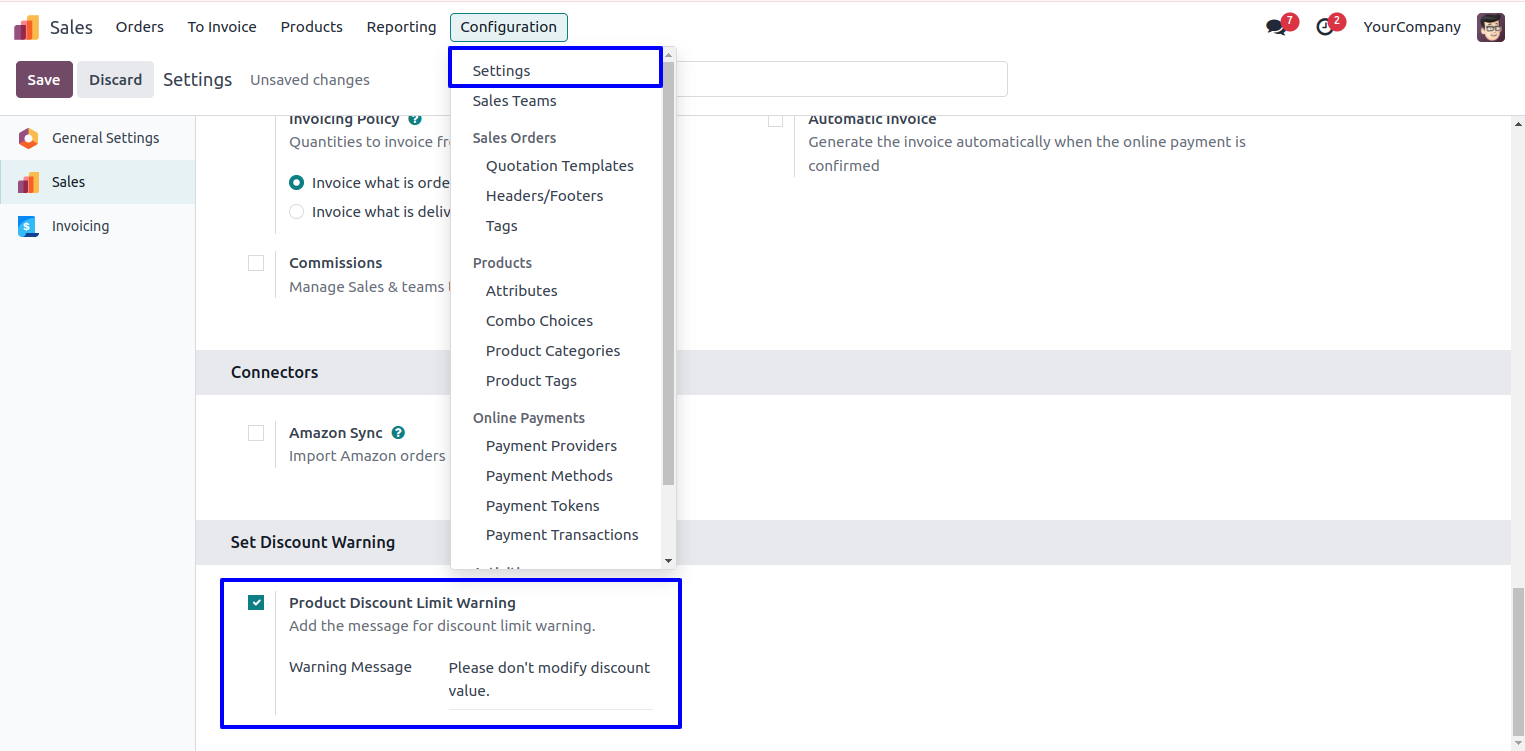The image size is (1525, 751).
Task: Select the 'Invoice what is delivered' radio
Action: coord(296,212)
